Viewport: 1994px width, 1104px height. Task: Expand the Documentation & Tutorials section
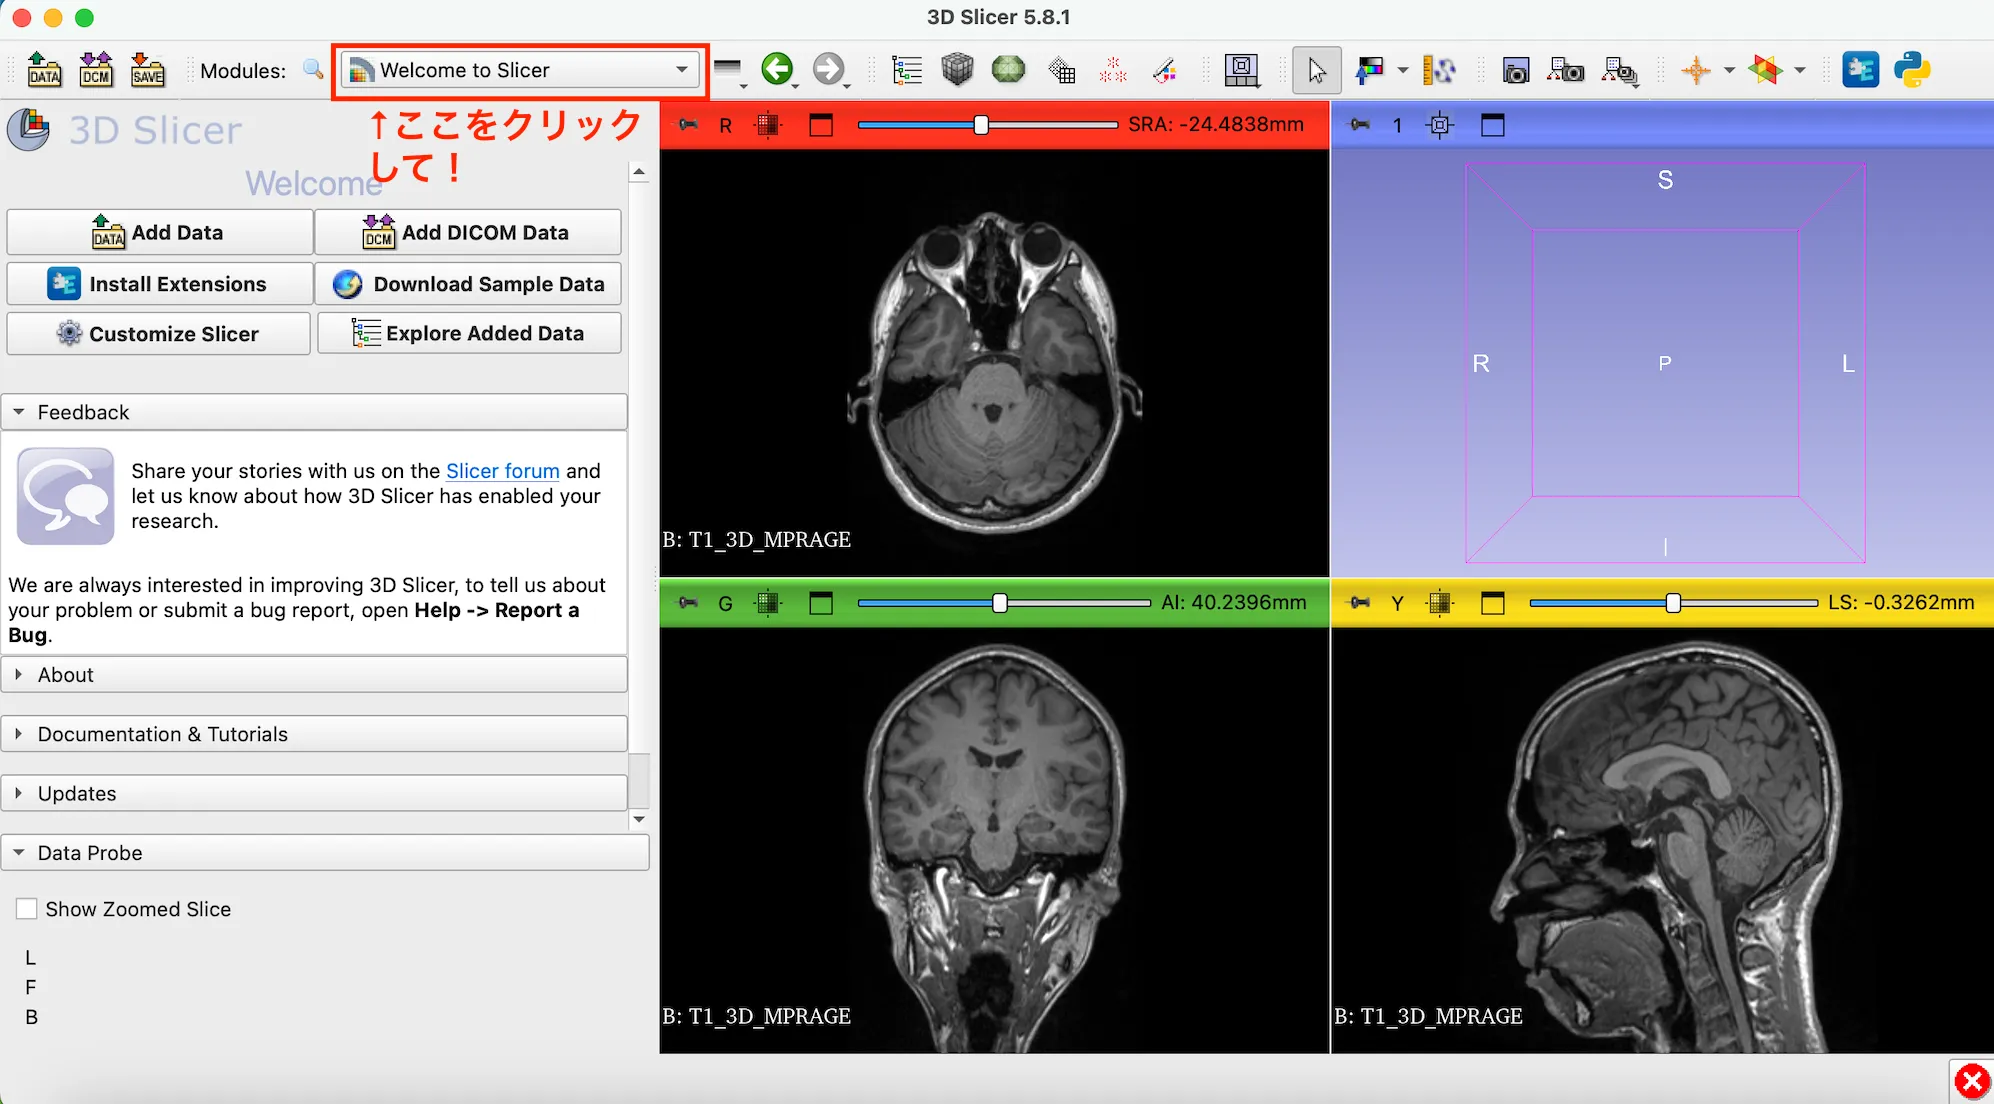click(162, 733)
